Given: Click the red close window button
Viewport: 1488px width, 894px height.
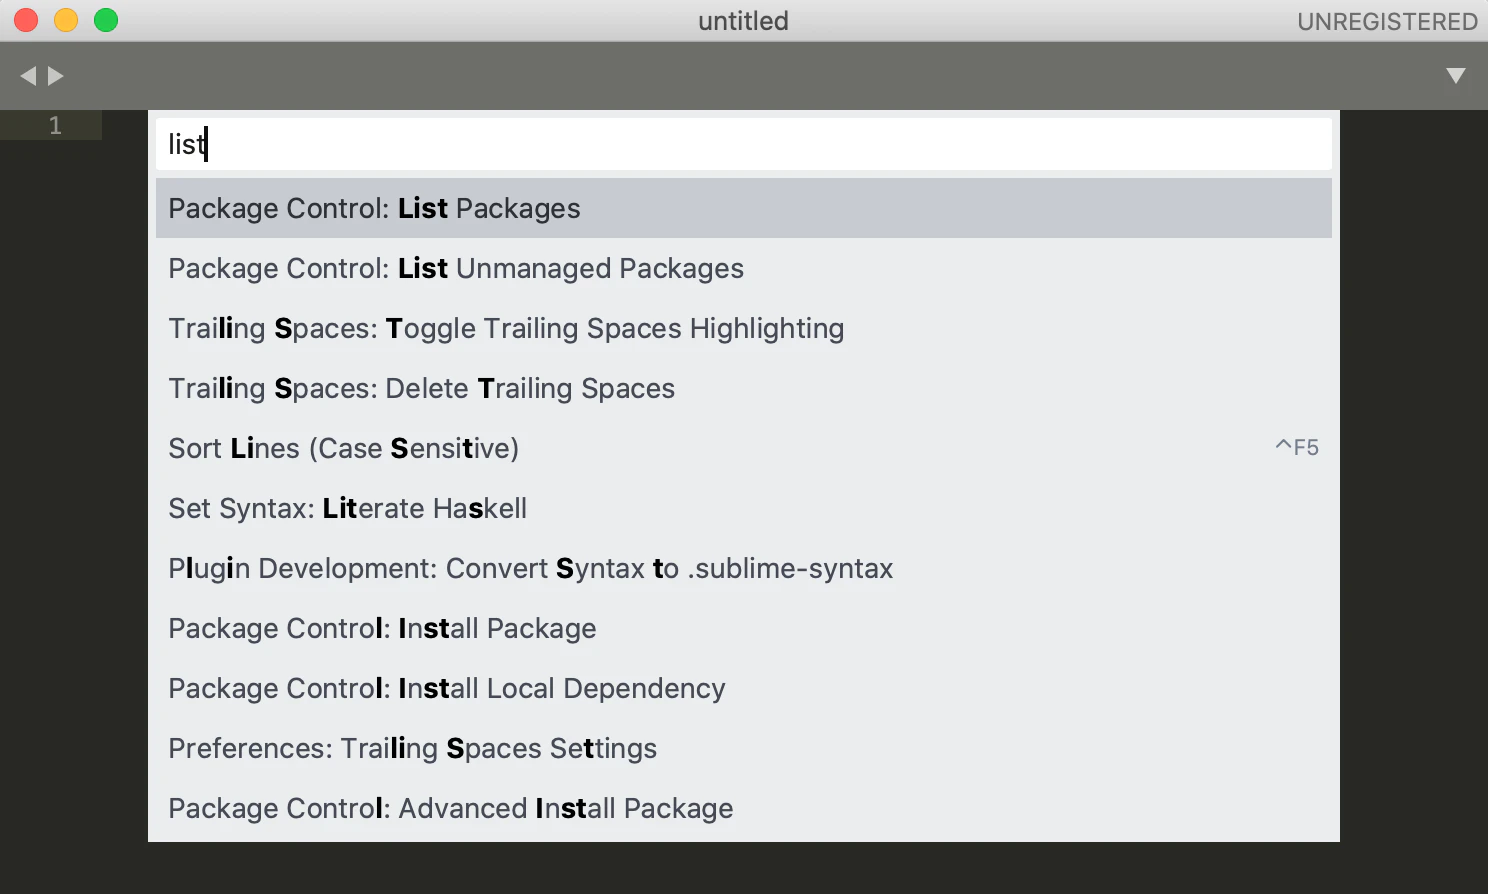Looking at the screenshot, I should (x=26, y=20).
